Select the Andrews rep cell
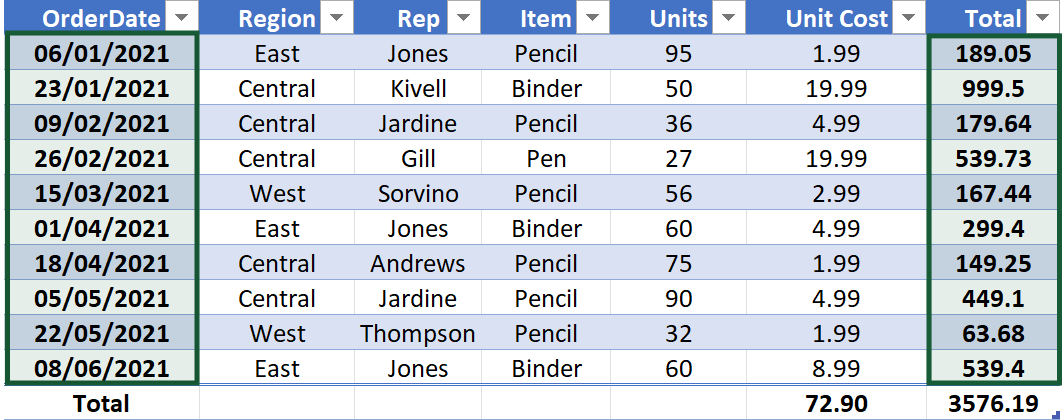This screenshot has height=420, width=1062. tap(418, 264)
